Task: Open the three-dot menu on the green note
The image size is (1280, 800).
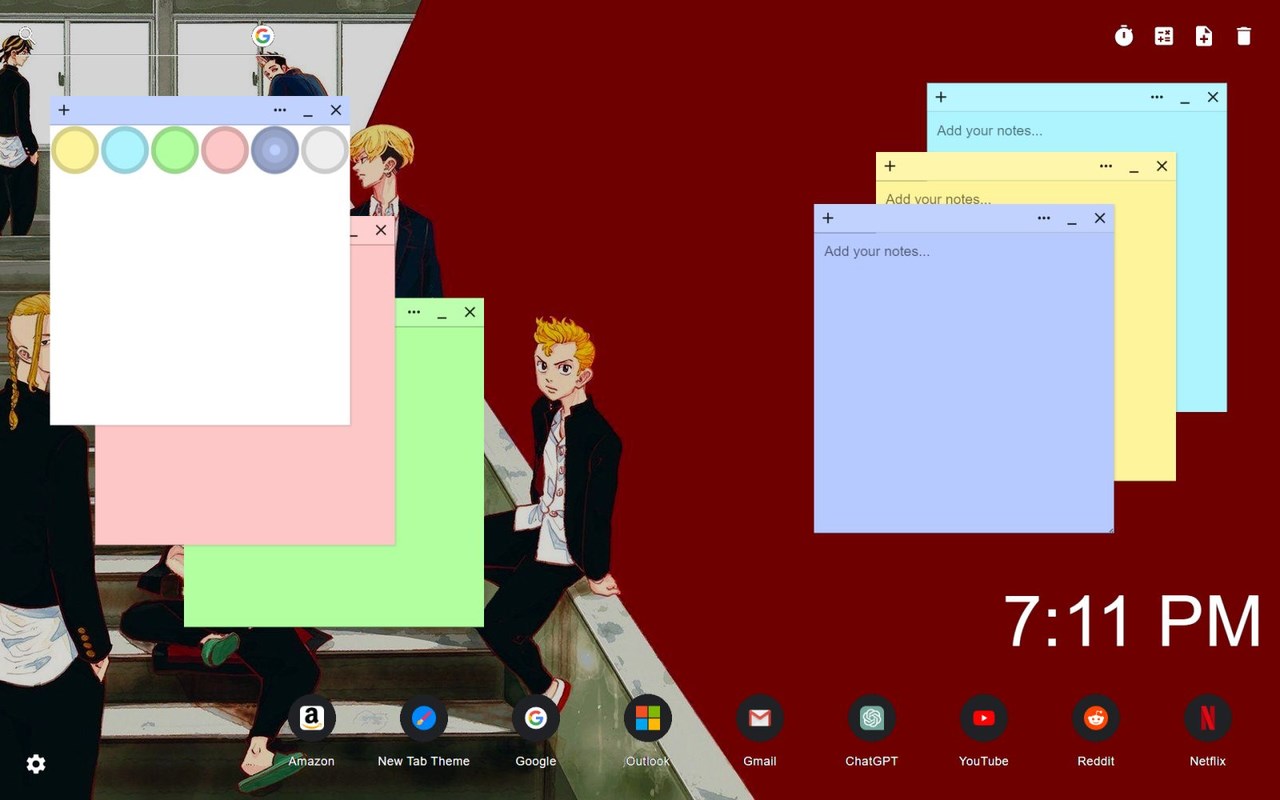Action: 414,312
